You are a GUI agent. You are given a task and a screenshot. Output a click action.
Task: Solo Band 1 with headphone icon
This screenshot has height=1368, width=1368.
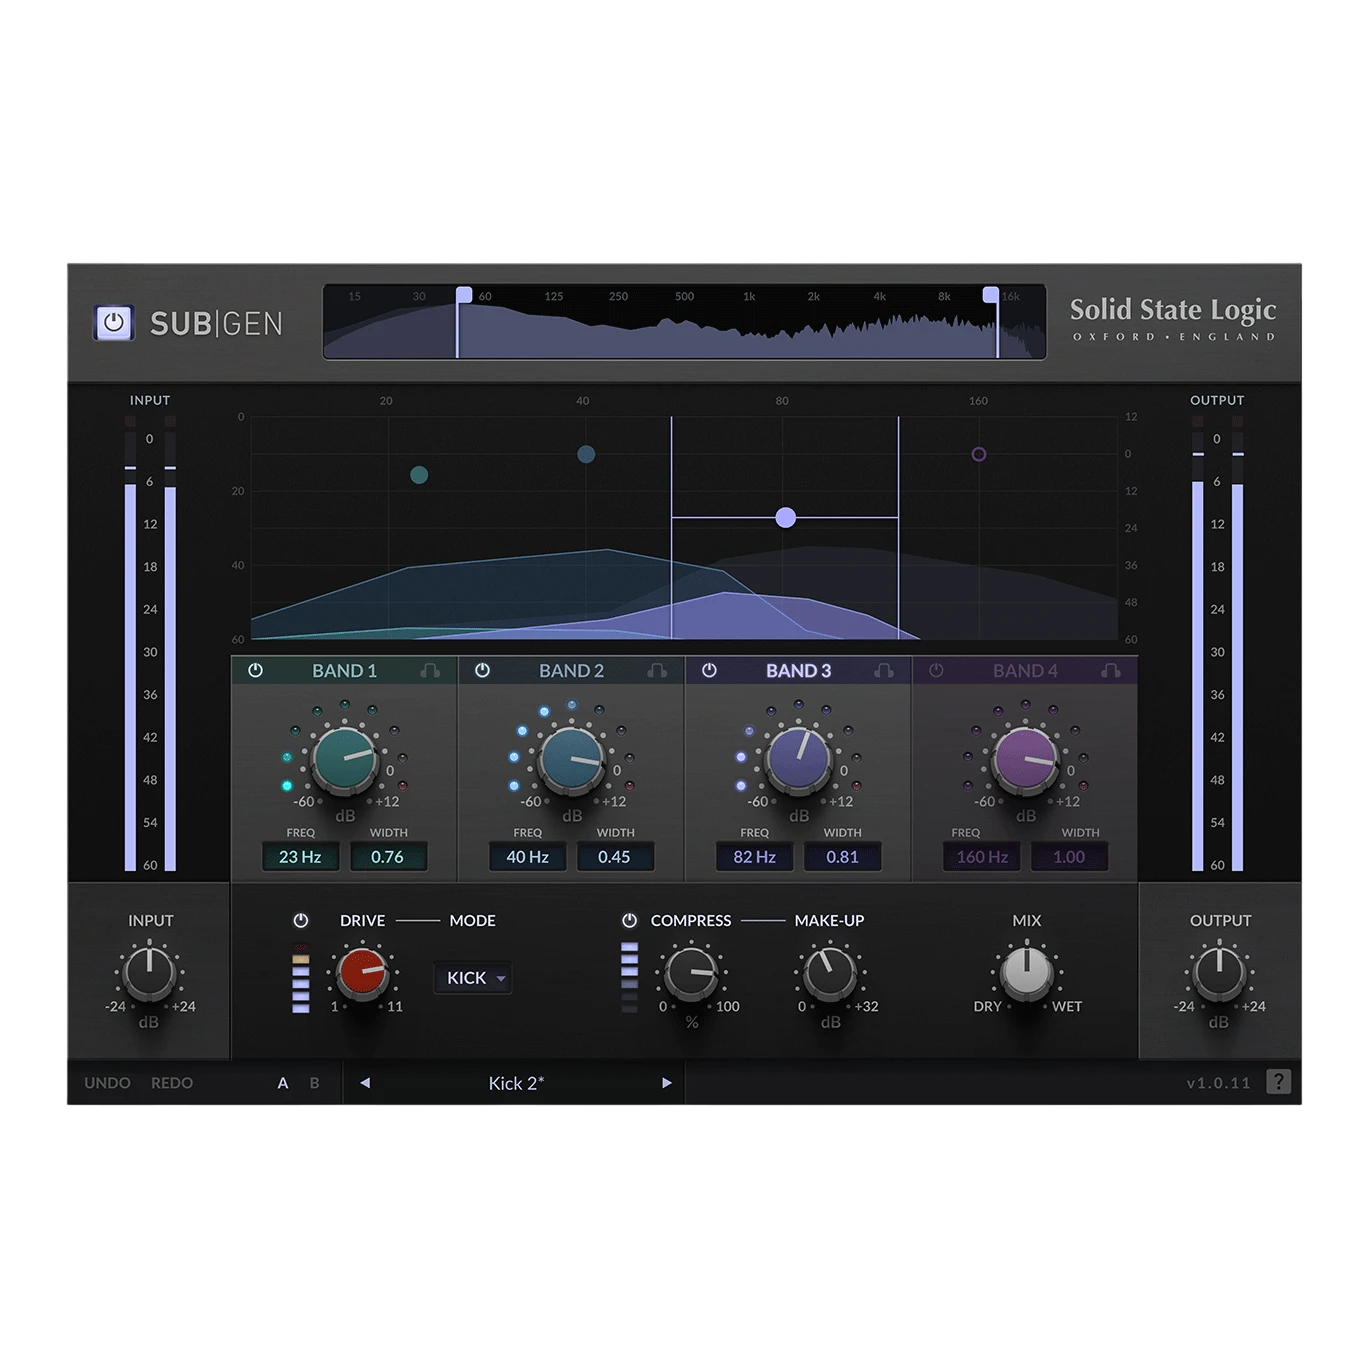pyautogui.click(x=430, y=671)
